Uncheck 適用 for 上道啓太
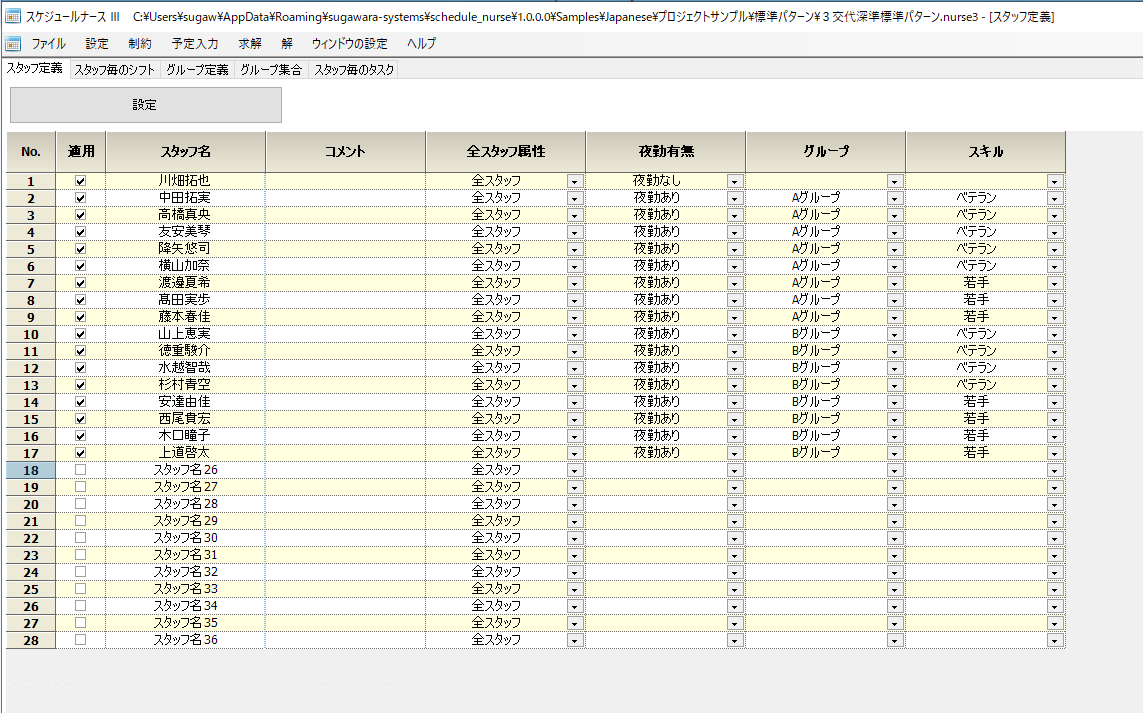This screenshot has width=1143, height=713. point(80,453)
